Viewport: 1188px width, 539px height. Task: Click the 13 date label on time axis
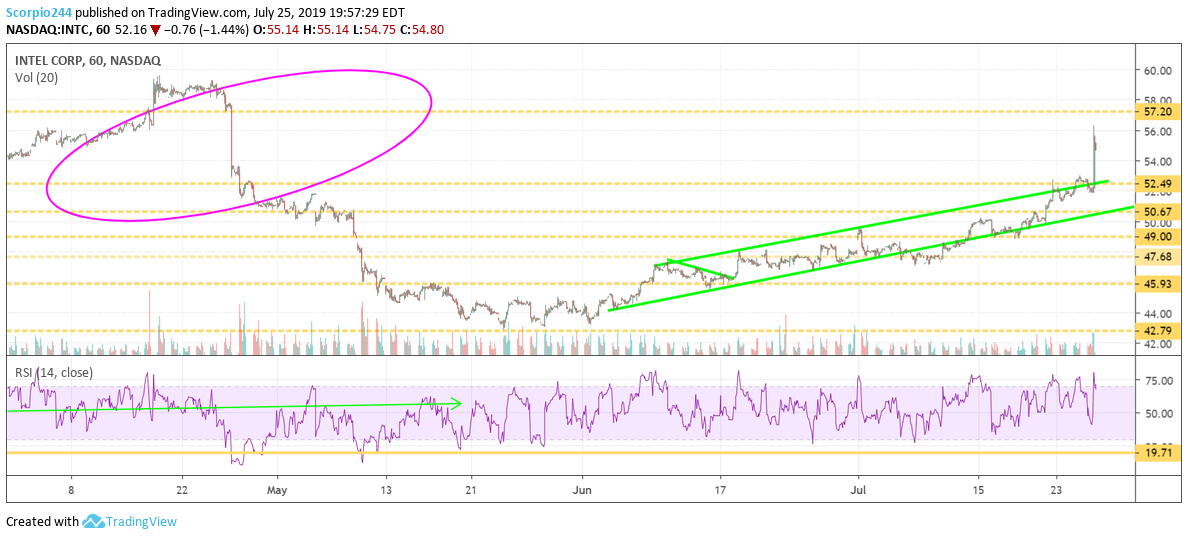click(x=386, y=489)
